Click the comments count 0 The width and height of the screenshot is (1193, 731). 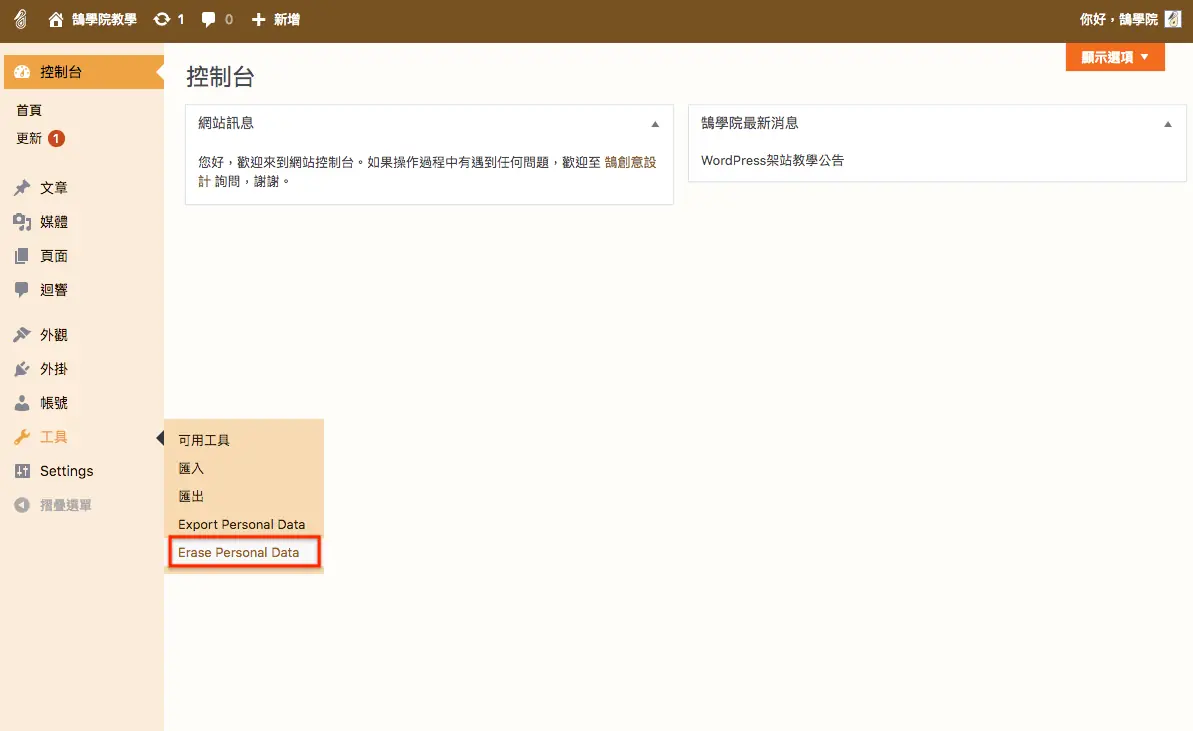[228, 20]
